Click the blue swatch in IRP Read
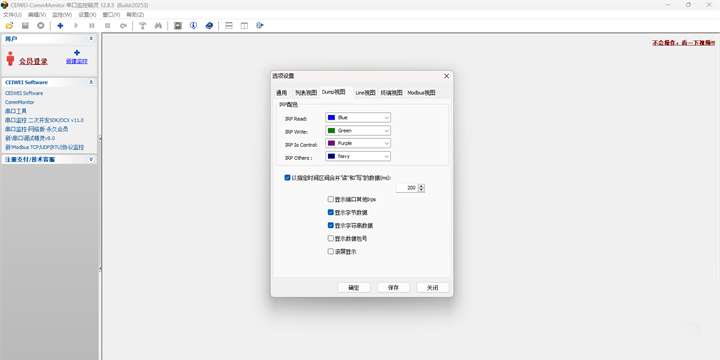 [331, 118]
